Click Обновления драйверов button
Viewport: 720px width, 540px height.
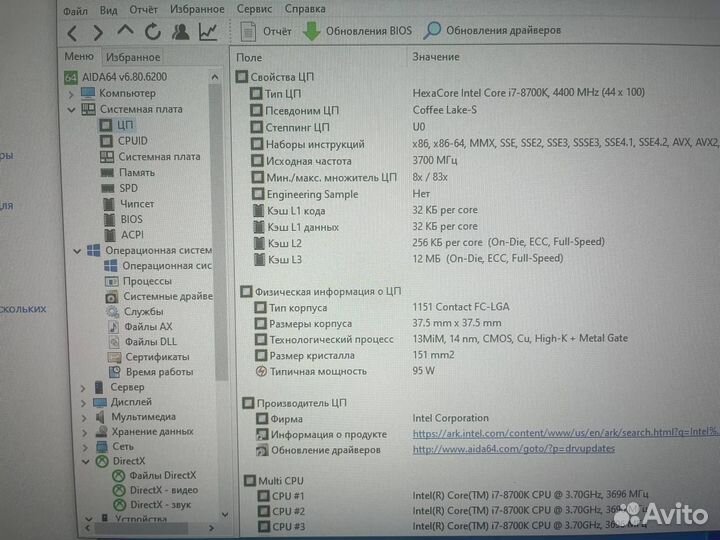(x=492, y=30)
